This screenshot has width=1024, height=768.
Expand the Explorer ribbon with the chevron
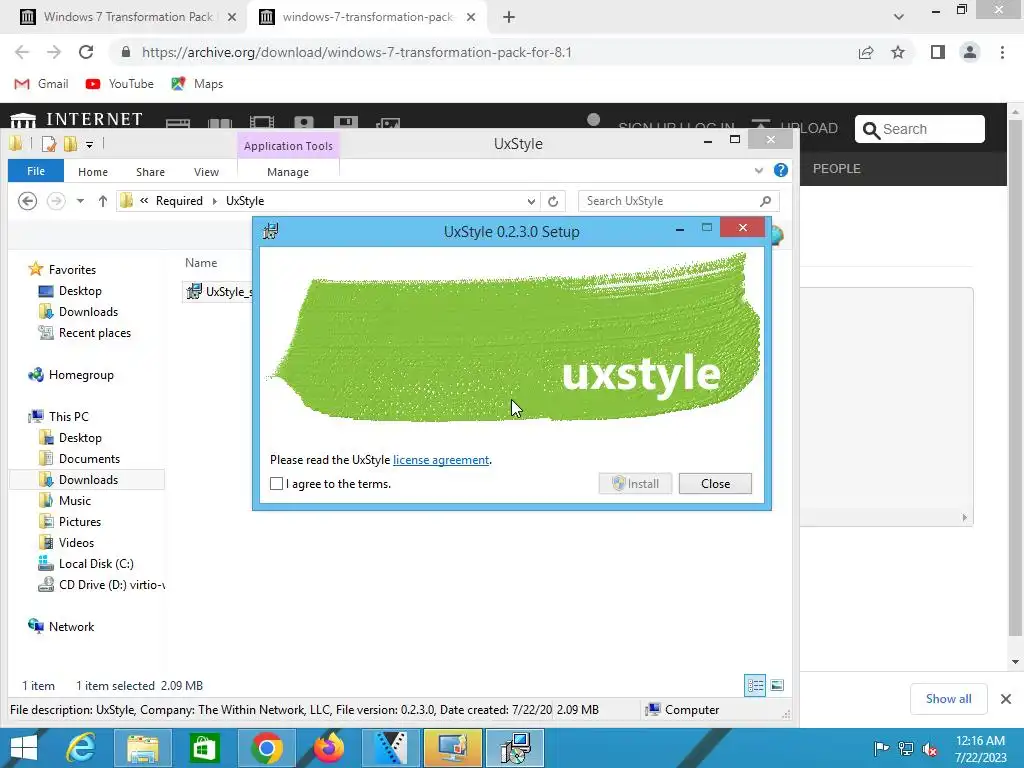pos(759,170)
